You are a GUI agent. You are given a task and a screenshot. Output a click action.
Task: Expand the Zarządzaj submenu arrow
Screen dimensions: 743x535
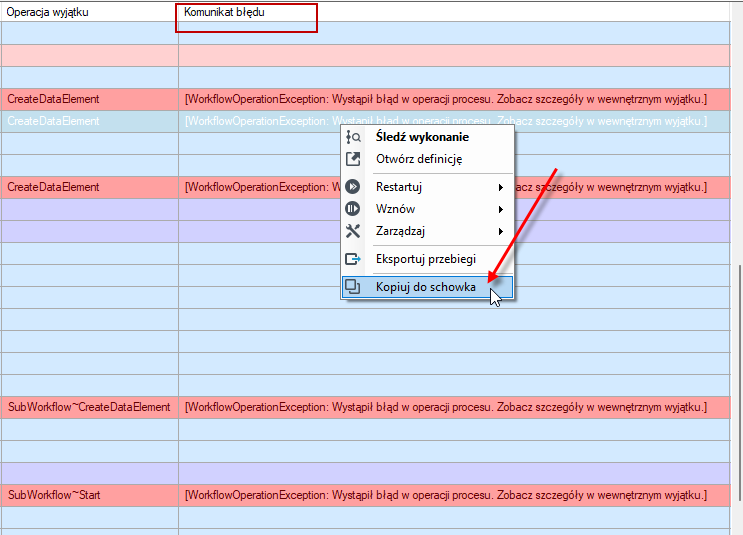(x=500, y=232)
